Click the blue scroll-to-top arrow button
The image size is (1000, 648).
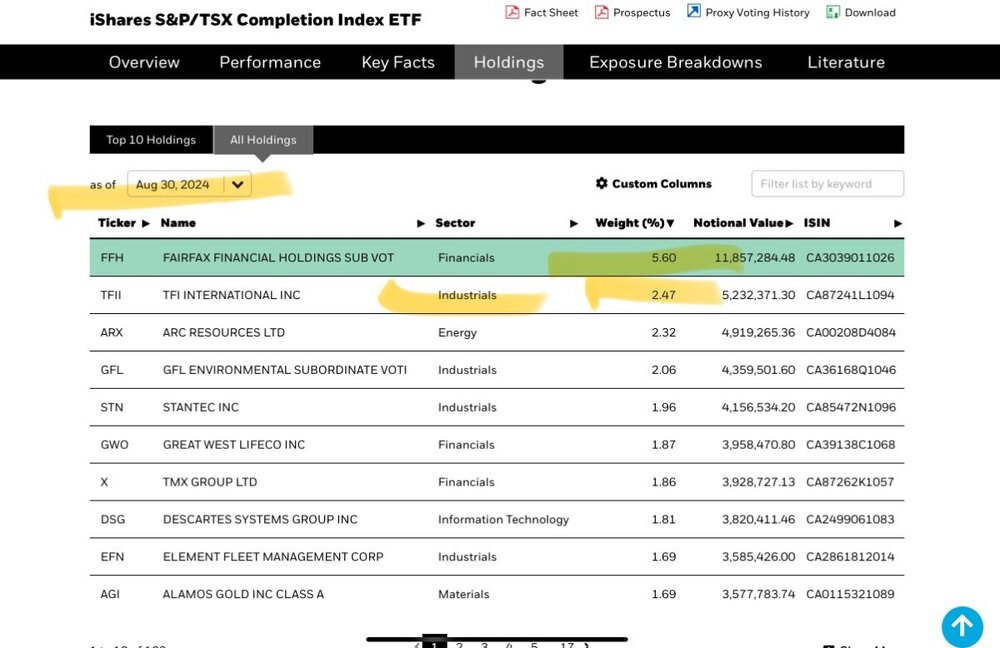point(962,626)
